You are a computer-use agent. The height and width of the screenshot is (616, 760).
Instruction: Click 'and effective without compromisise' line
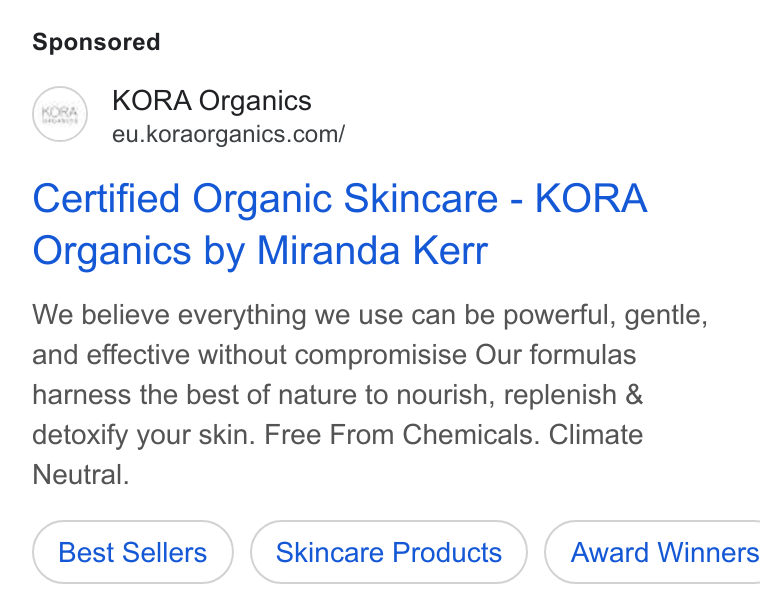tap(334, 355)
